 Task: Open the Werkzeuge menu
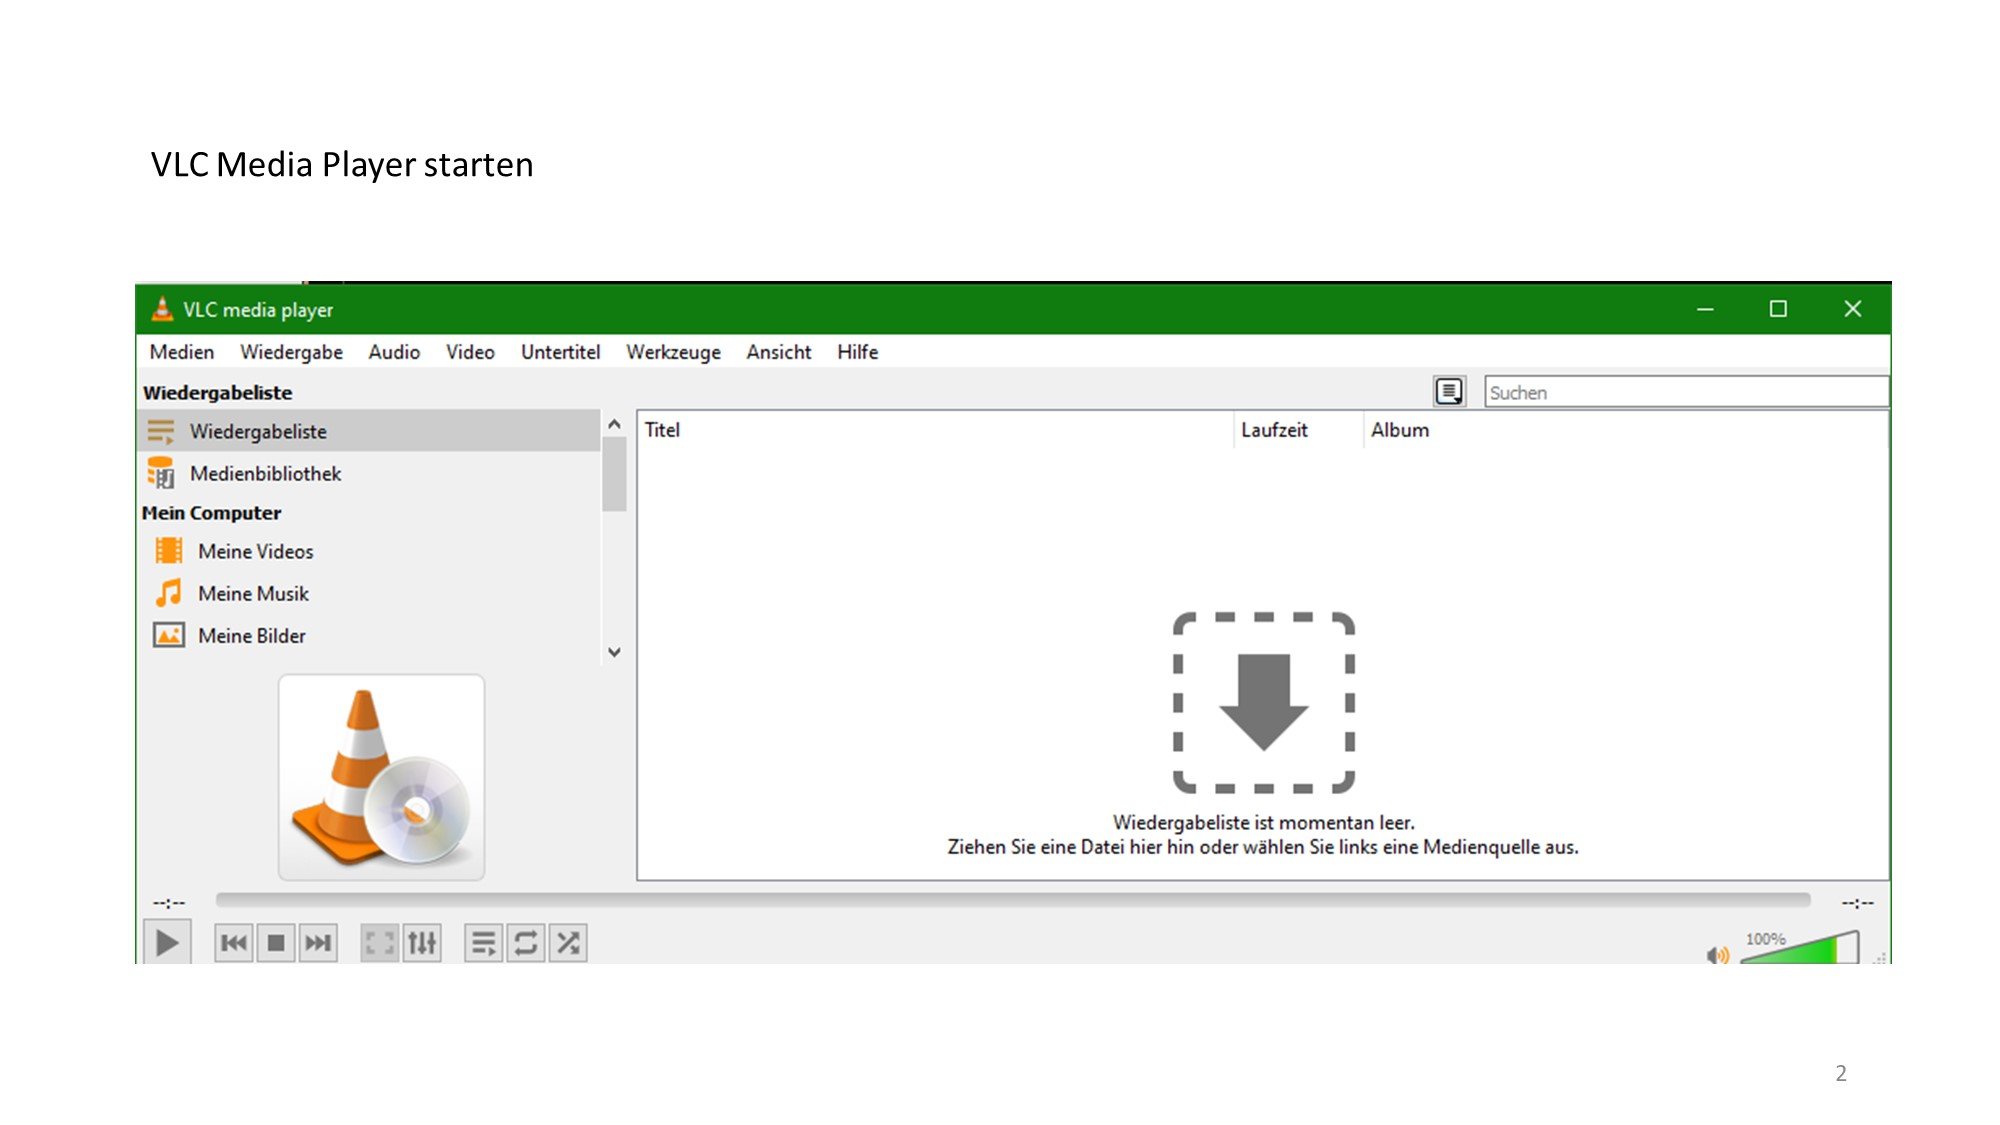(x=673, y=352)
